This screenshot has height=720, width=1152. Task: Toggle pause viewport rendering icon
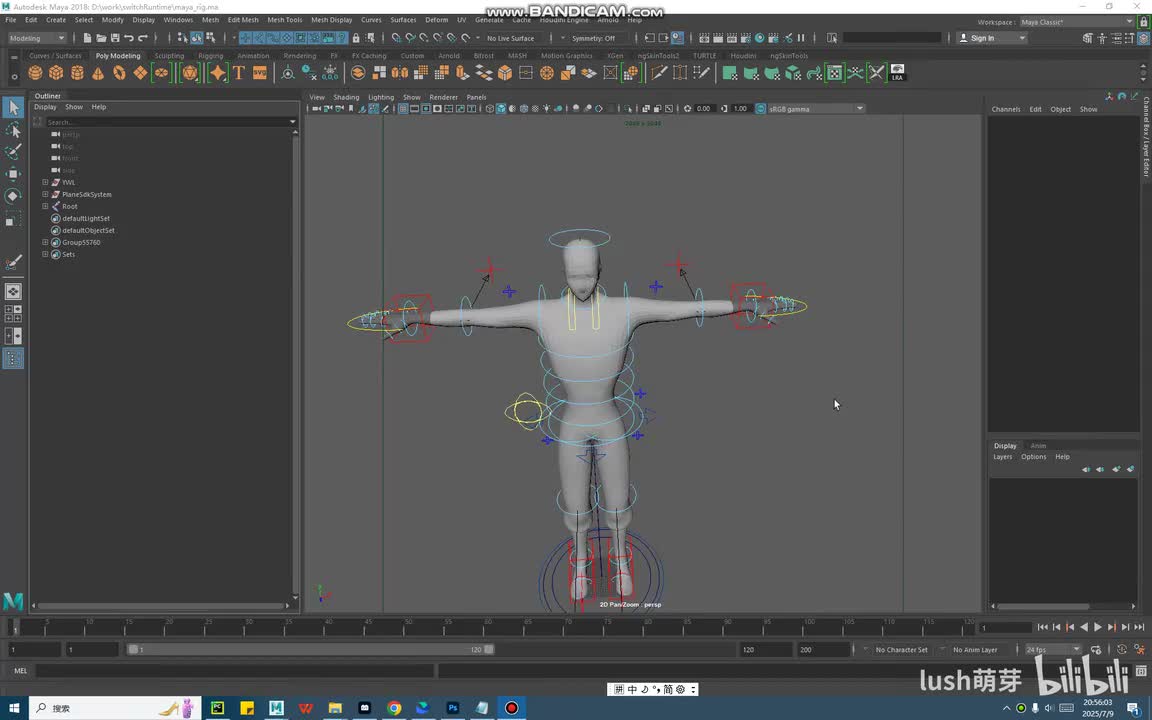pos(800,38)
